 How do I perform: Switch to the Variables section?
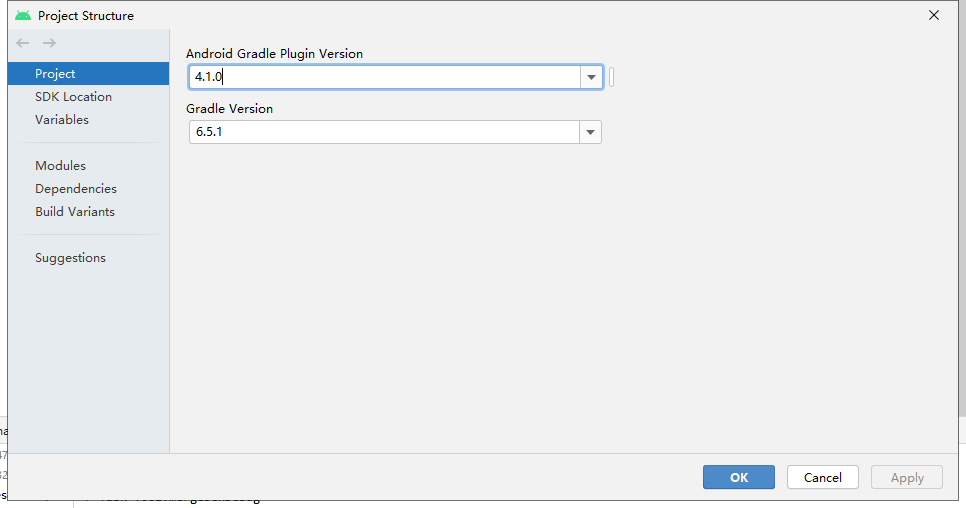[x=62, y=120]
